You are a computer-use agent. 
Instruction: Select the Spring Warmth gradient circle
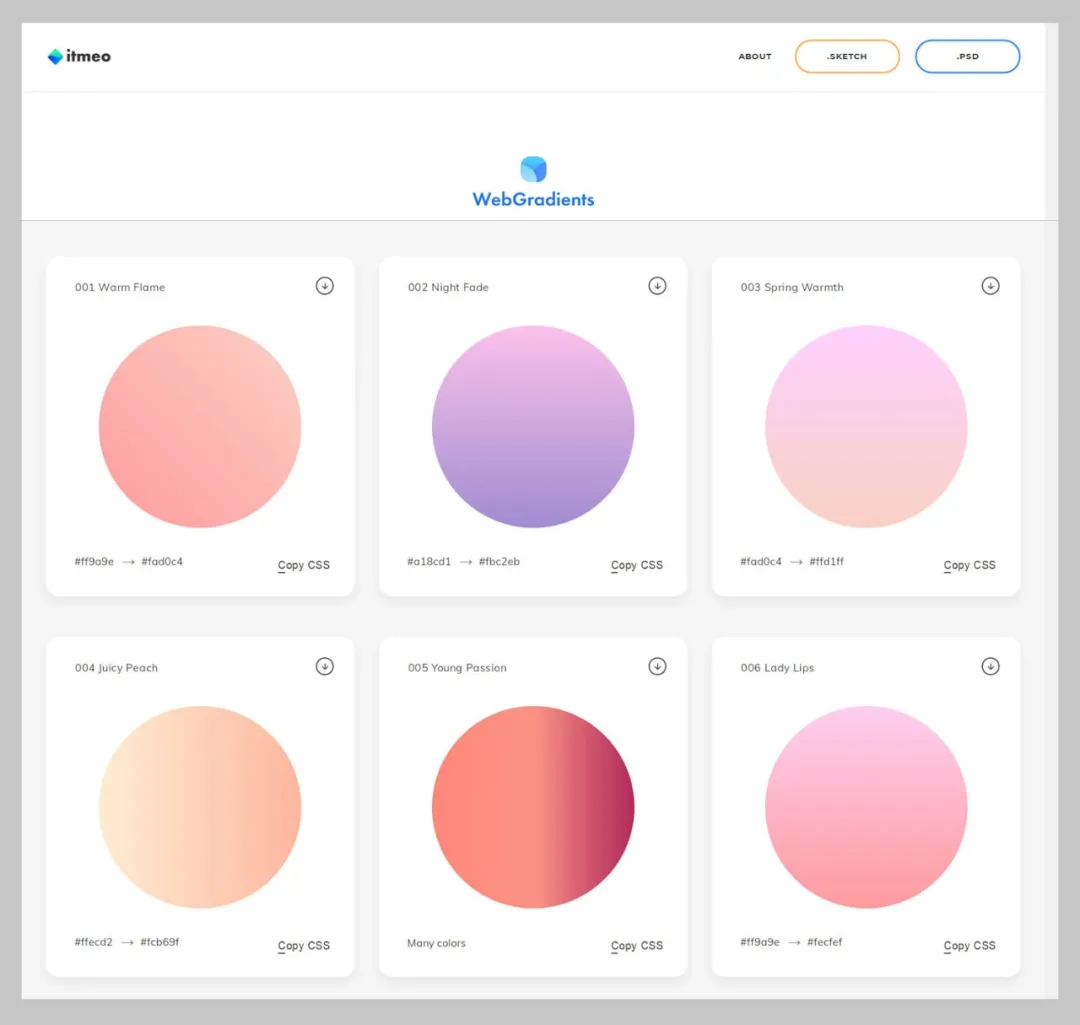coord(866,426)
